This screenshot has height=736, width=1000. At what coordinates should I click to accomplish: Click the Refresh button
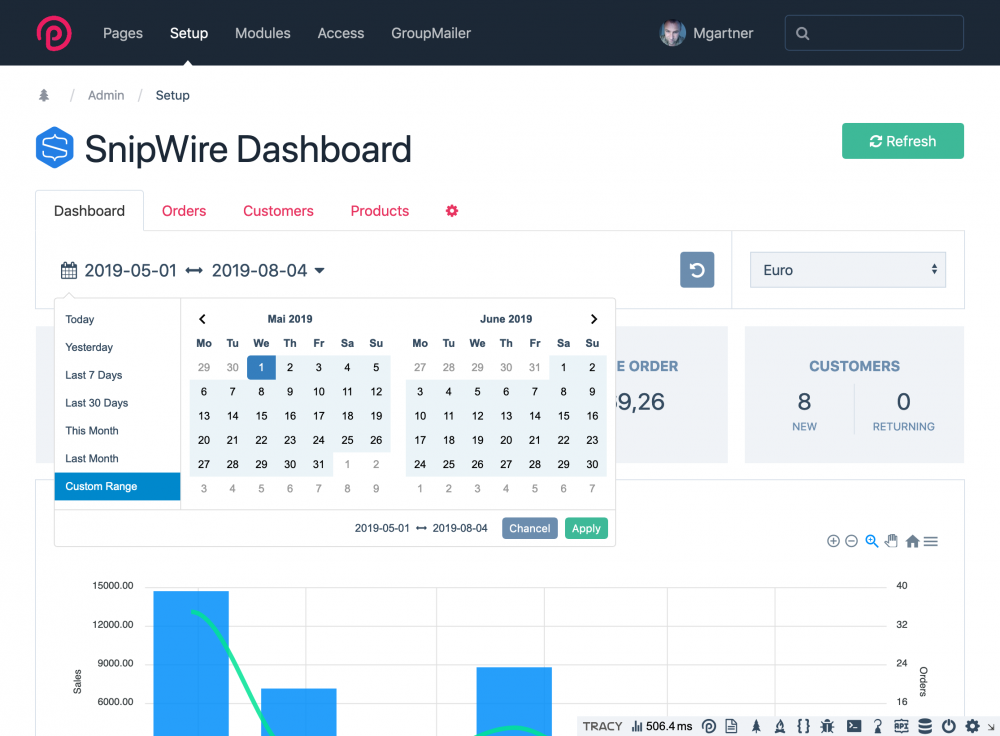pyautogui.click(x=902, y=141)
